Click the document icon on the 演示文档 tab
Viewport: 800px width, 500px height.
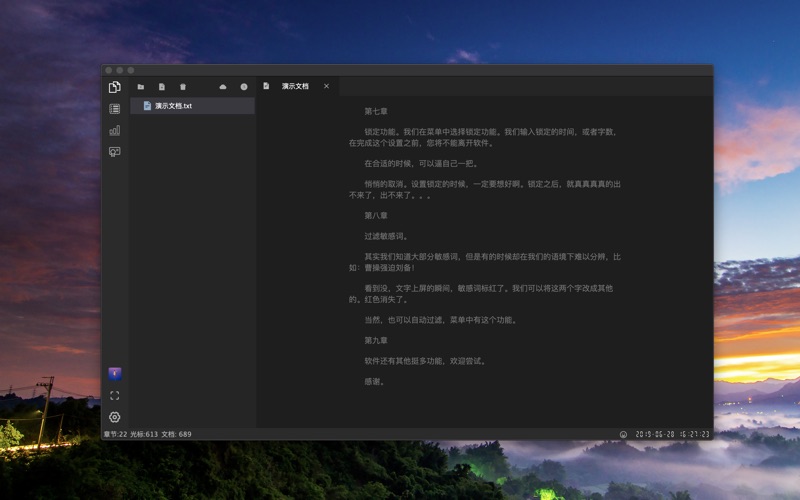266,86
